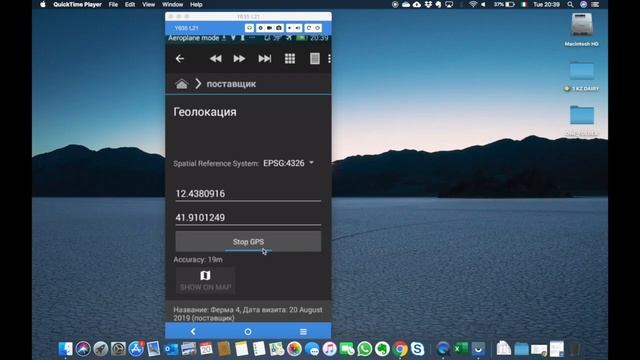This screenshot has height=360, width=640.
Task: Open Outlook from the Dock
Action: (171, 349)
